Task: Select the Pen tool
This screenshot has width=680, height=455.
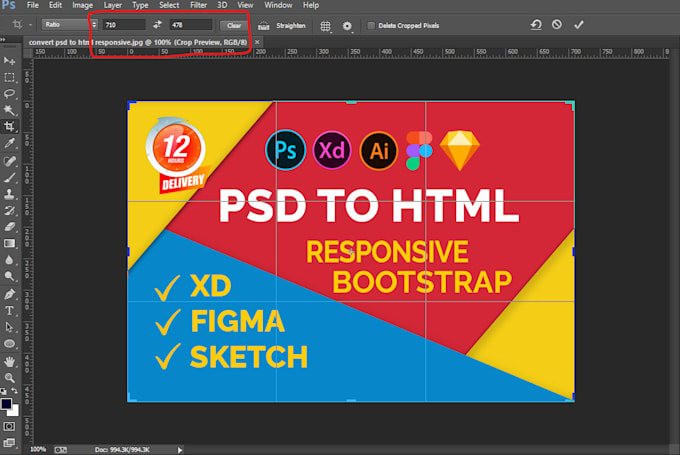Action: 9,294
